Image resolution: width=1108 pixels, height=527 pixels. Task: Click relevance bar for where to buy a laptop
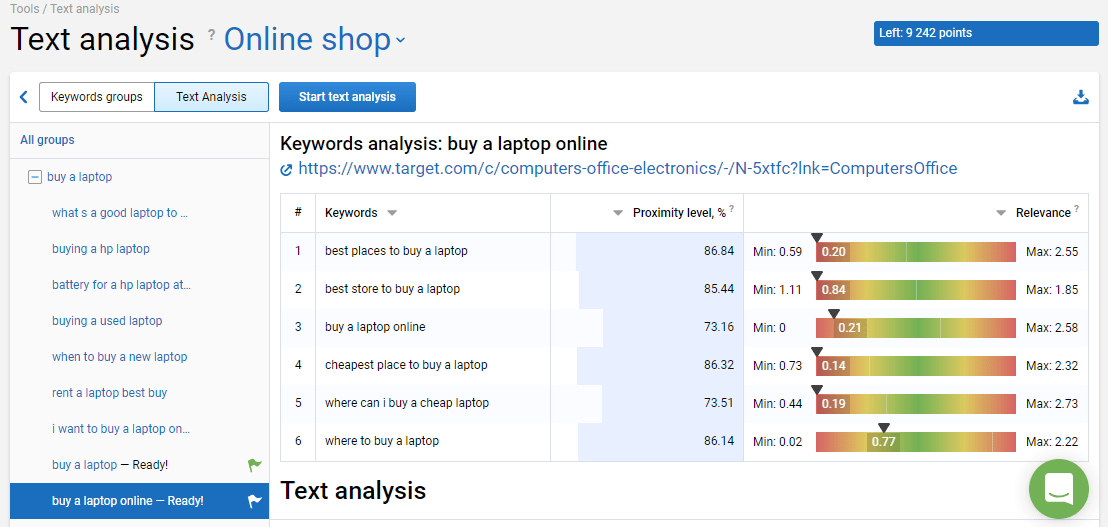pos(916,442)
